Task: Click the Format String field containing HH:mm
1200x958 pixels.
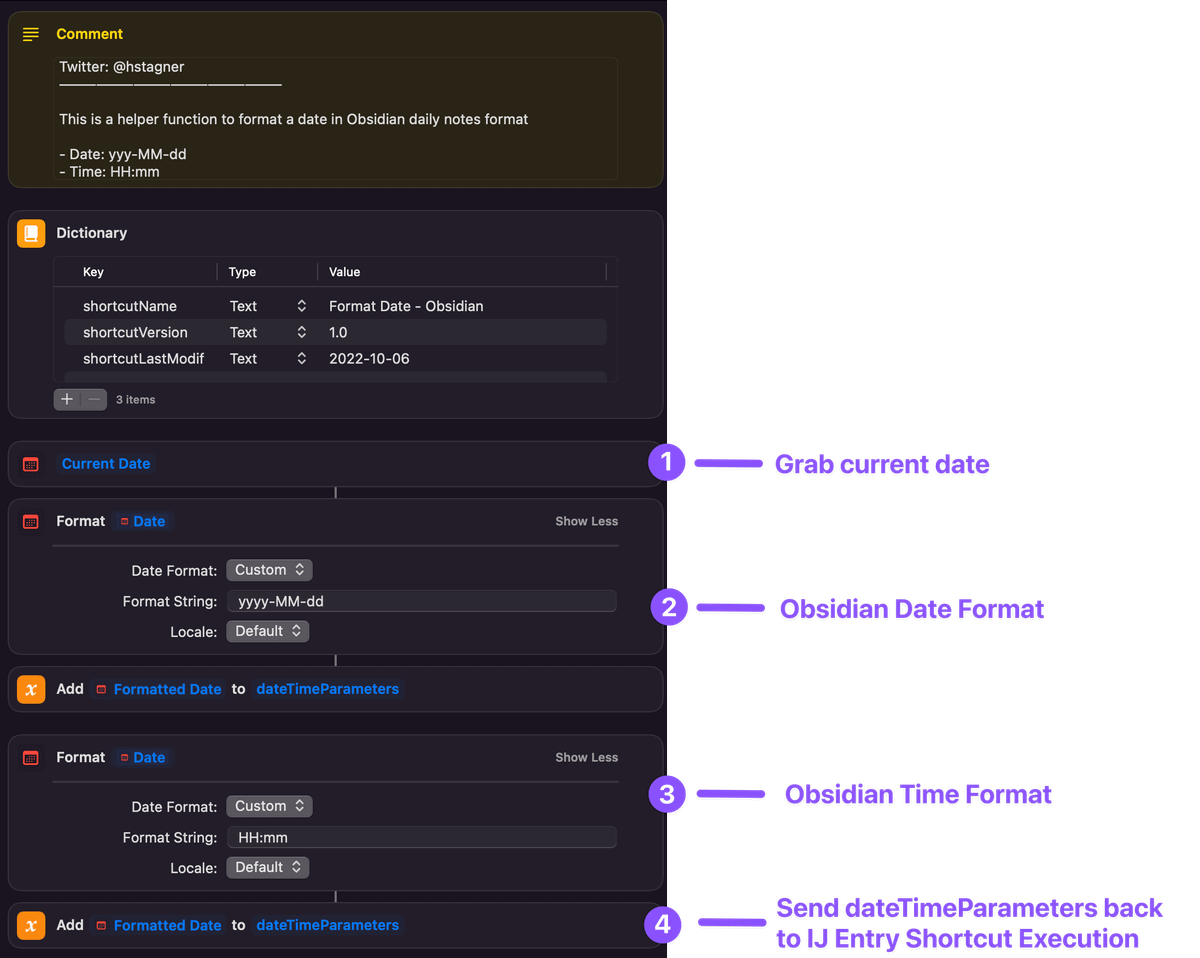Action: [421, 837]
